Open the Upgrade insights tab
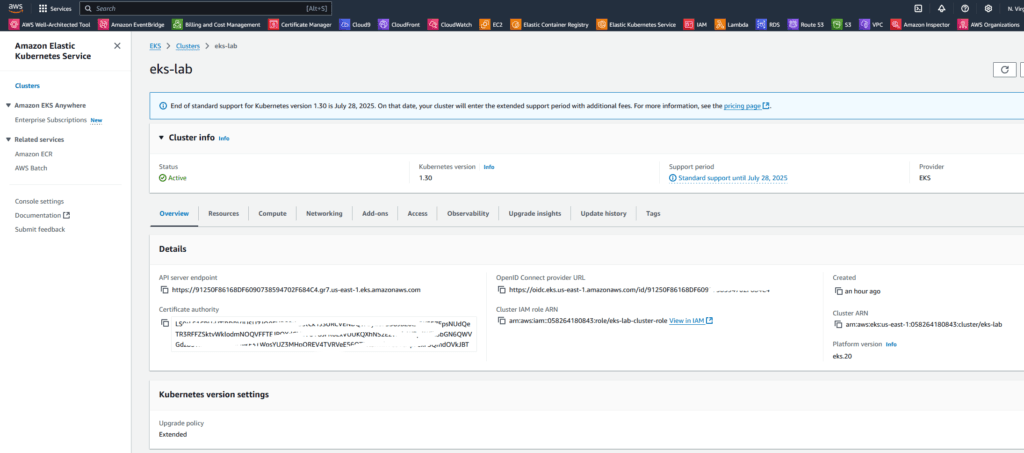This screenshot has height=453, width=1024. (534, 213)
